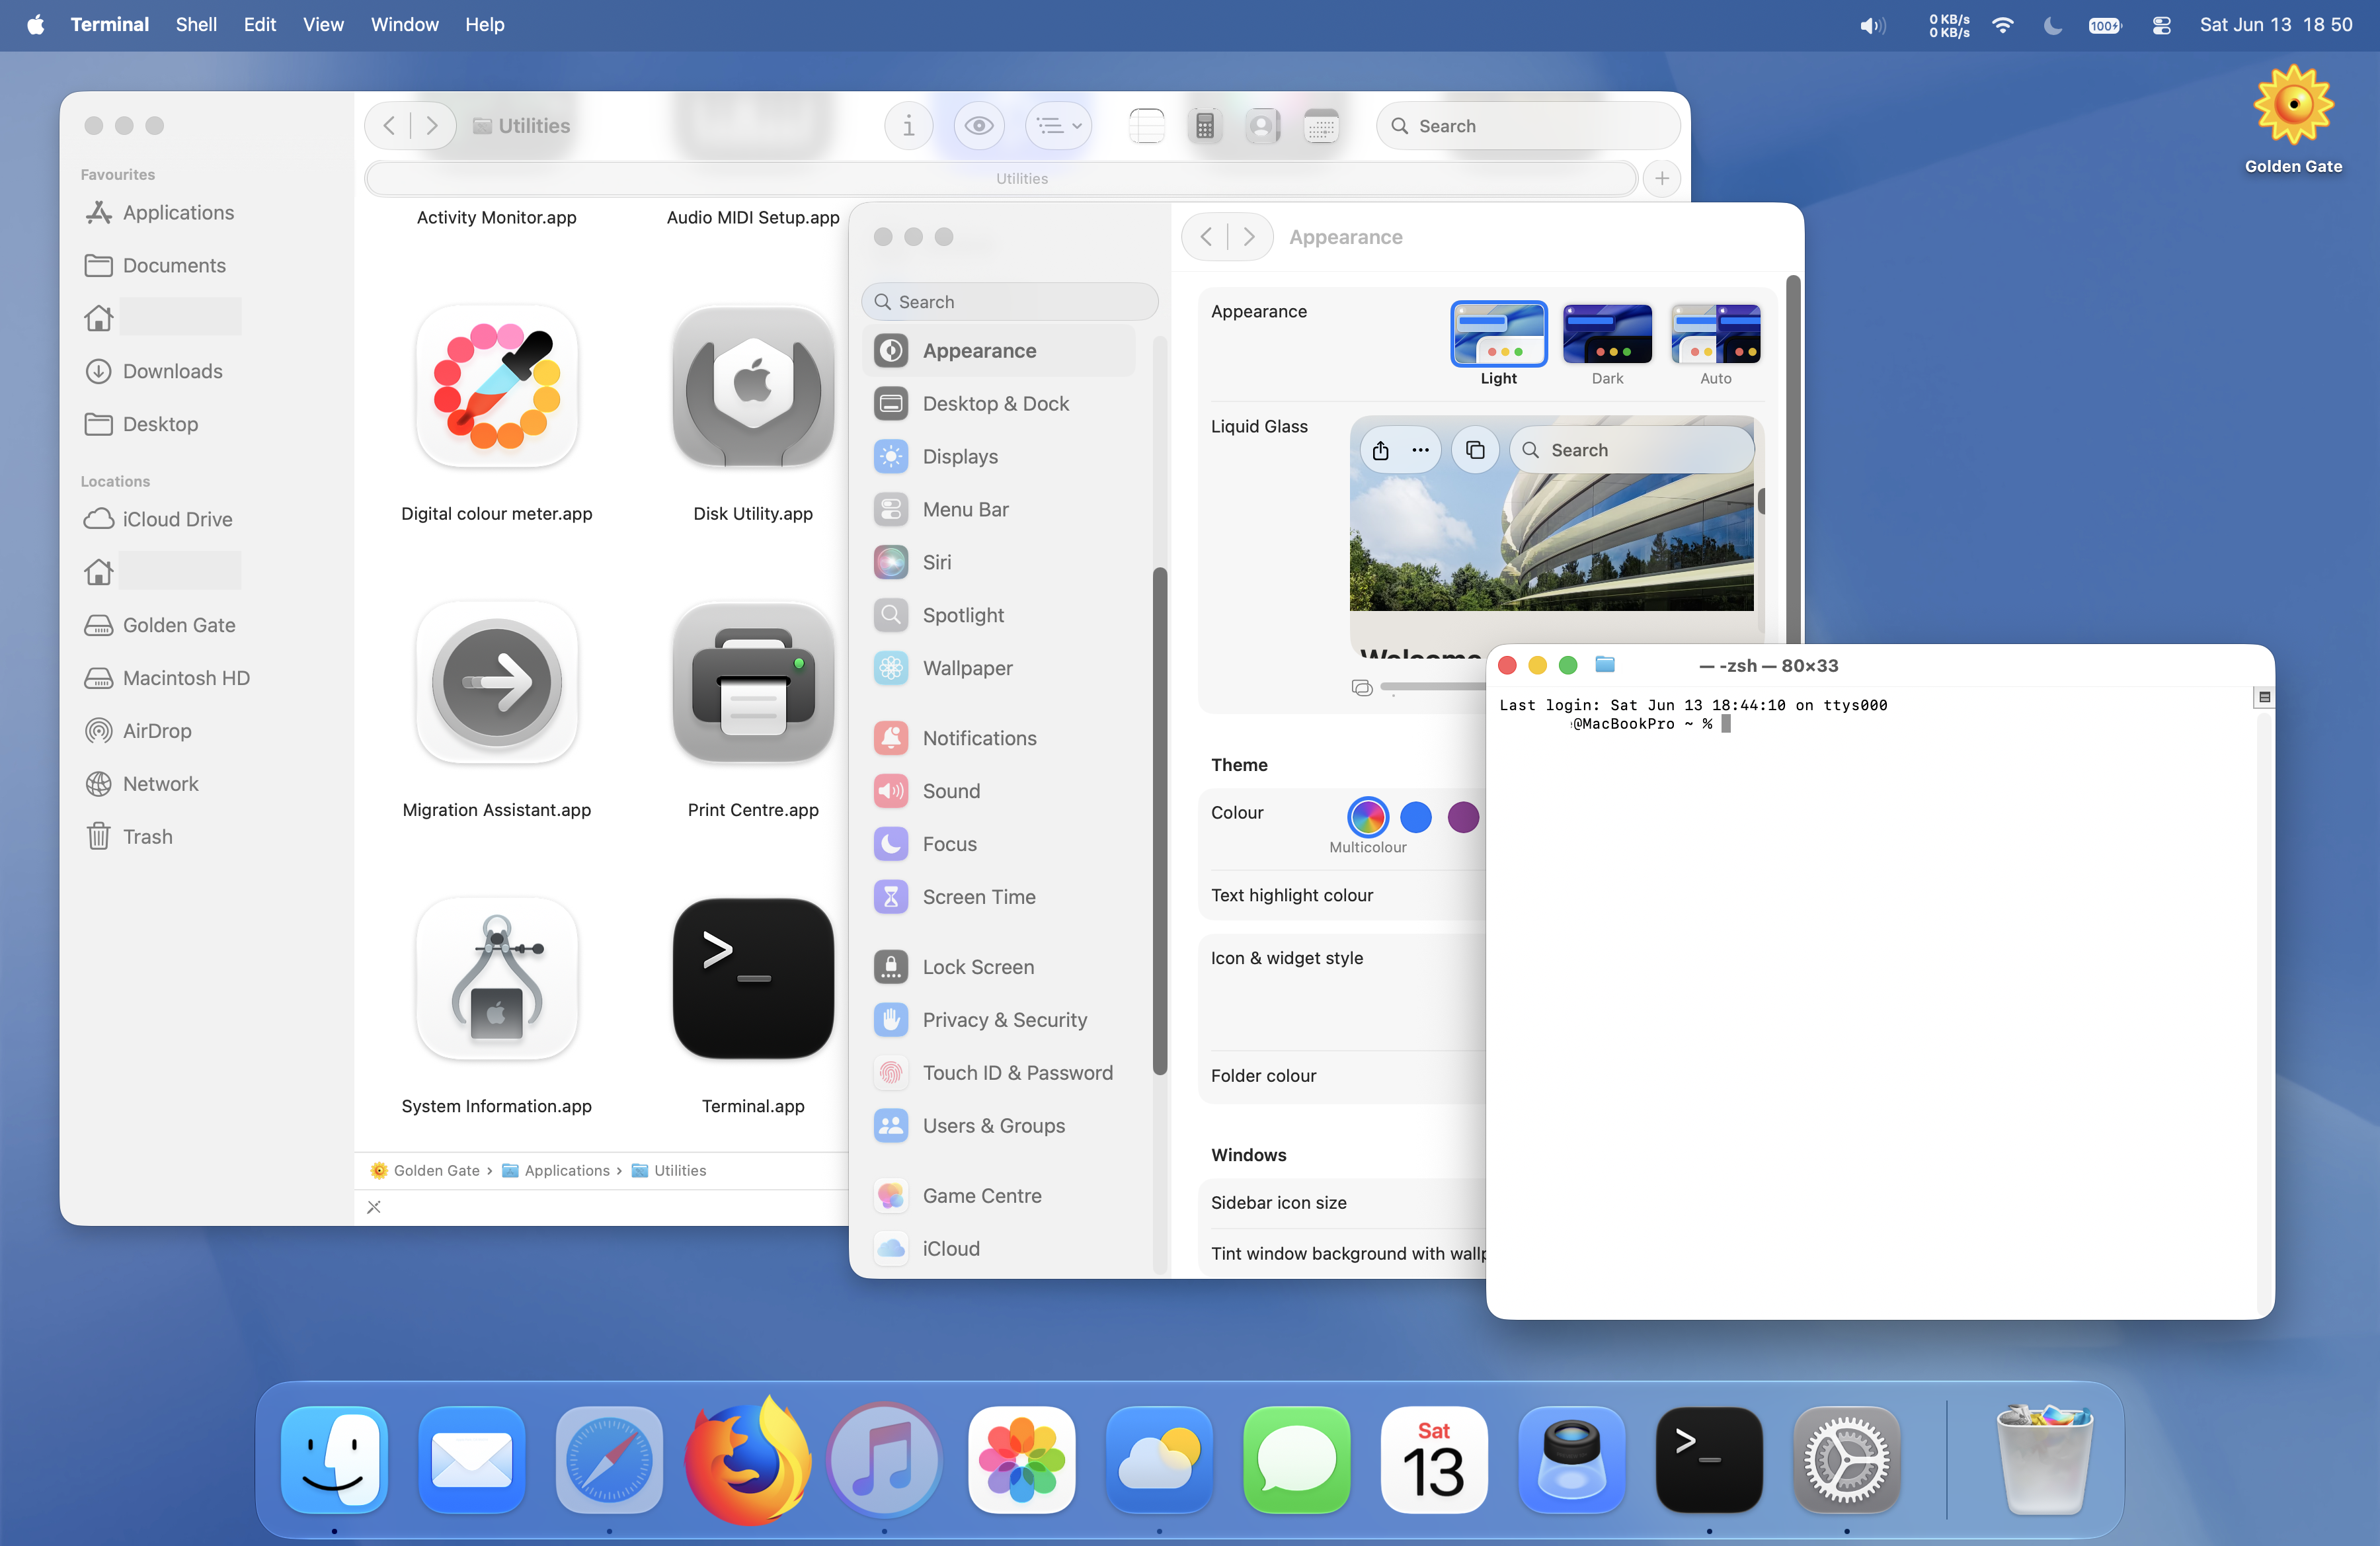
Task: Open Safari from the Dock
Action: [609, 1460]
